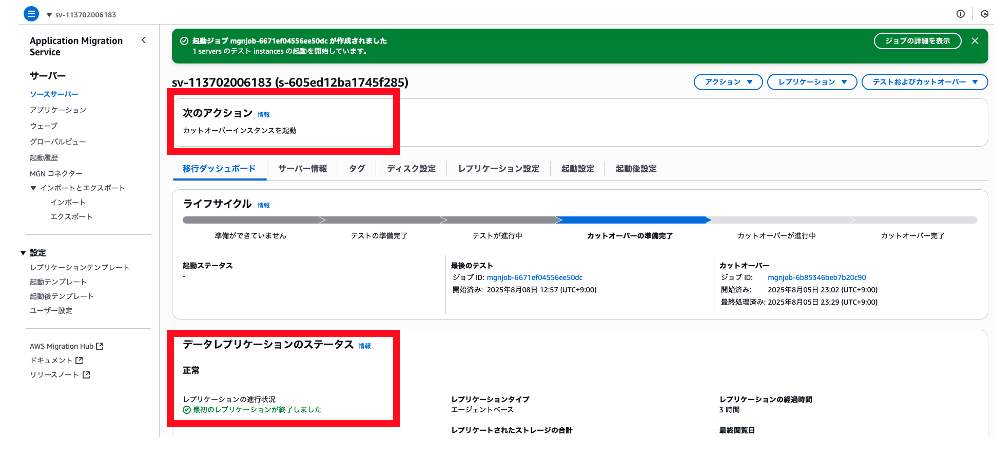The height and width of the screenshot is (456, 1008).
Task: Click the info circle icon in top bar
Action: [x=960, y=14]
